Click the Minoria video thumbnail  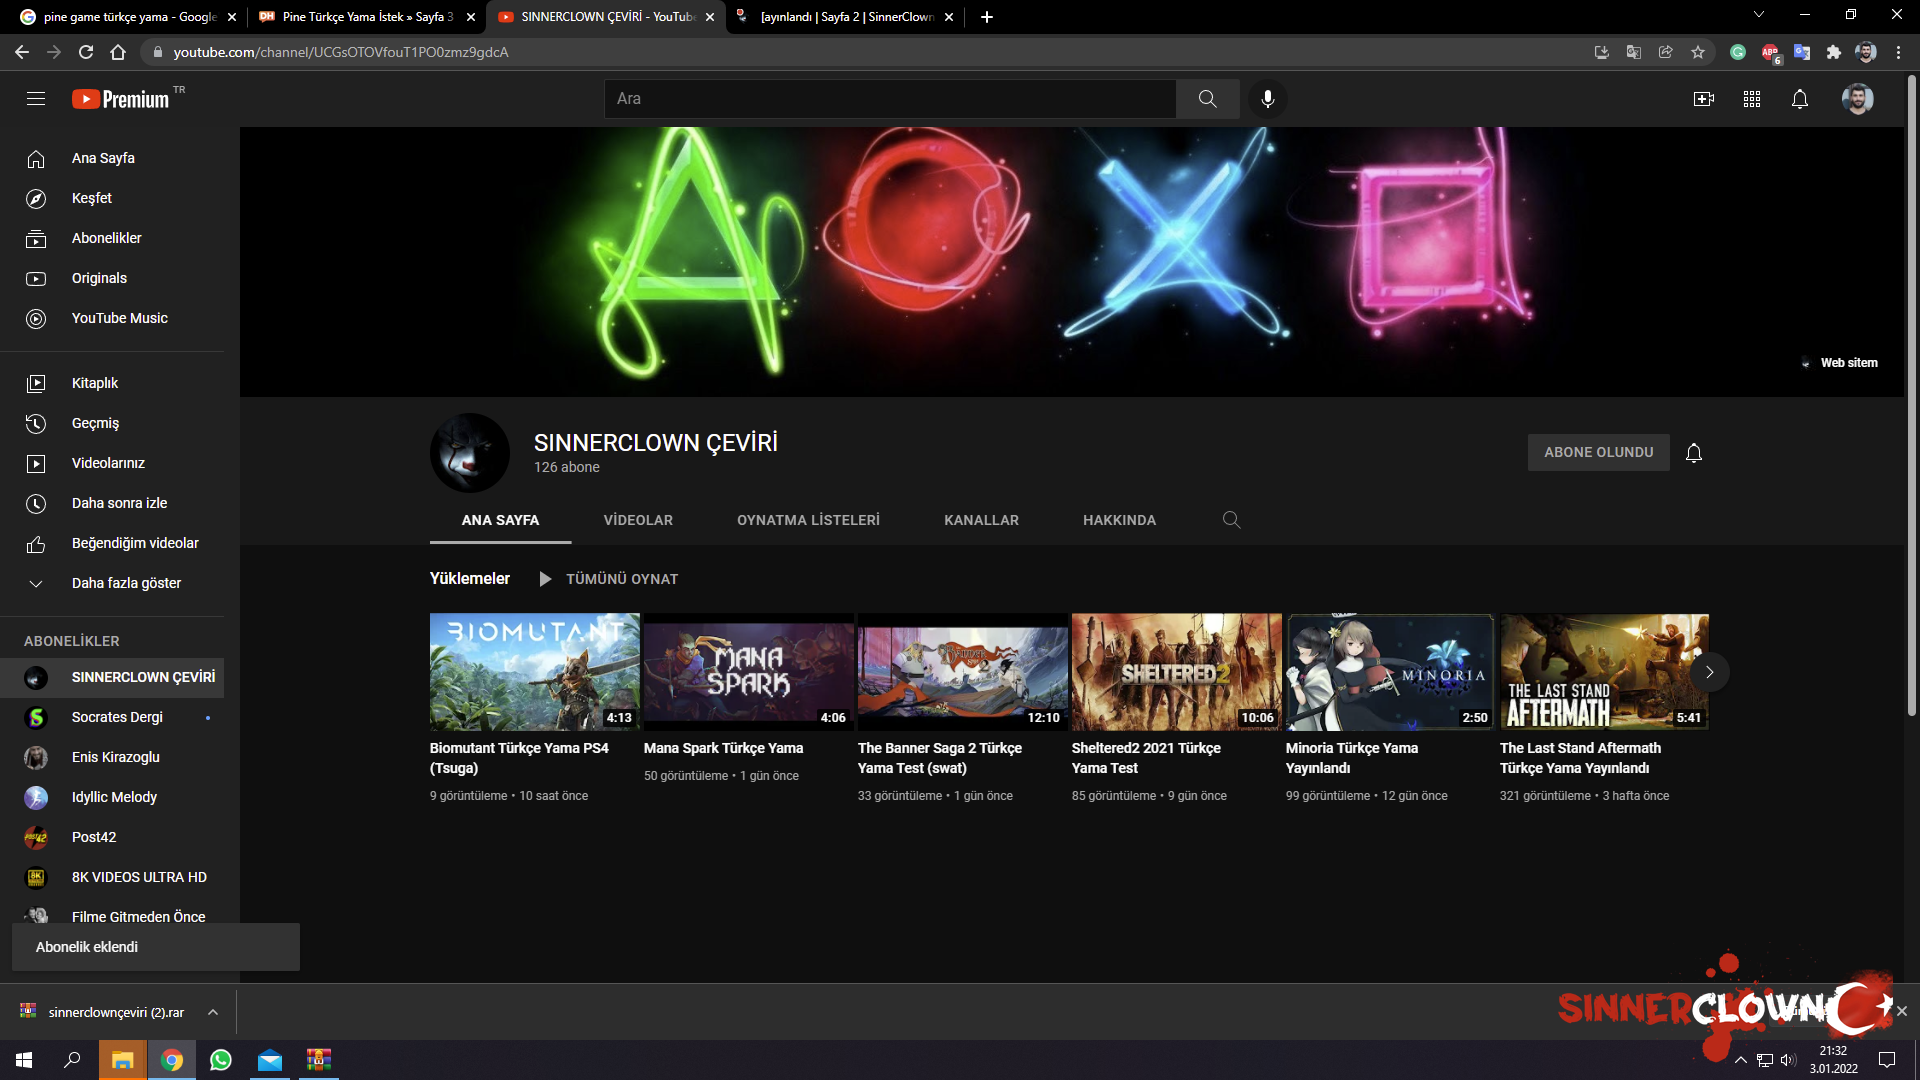pos(1390,672)
